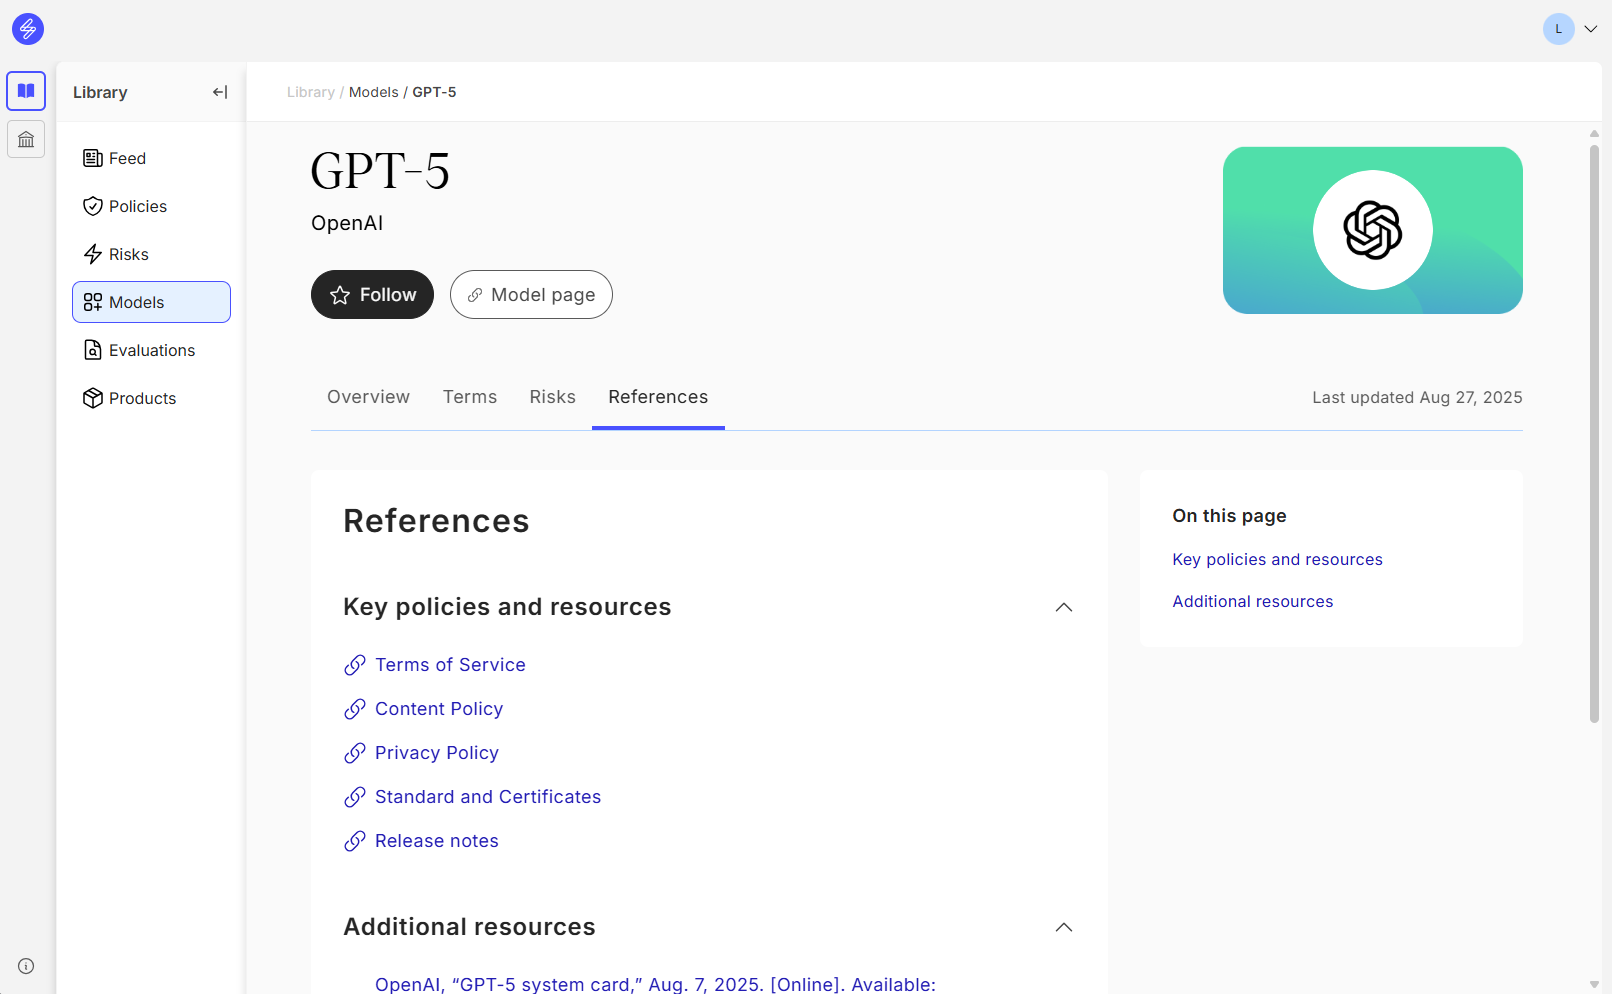Open the Library book icon in left rail
The width and height of the screenshot is (1612, 994).
pos(26,91)
